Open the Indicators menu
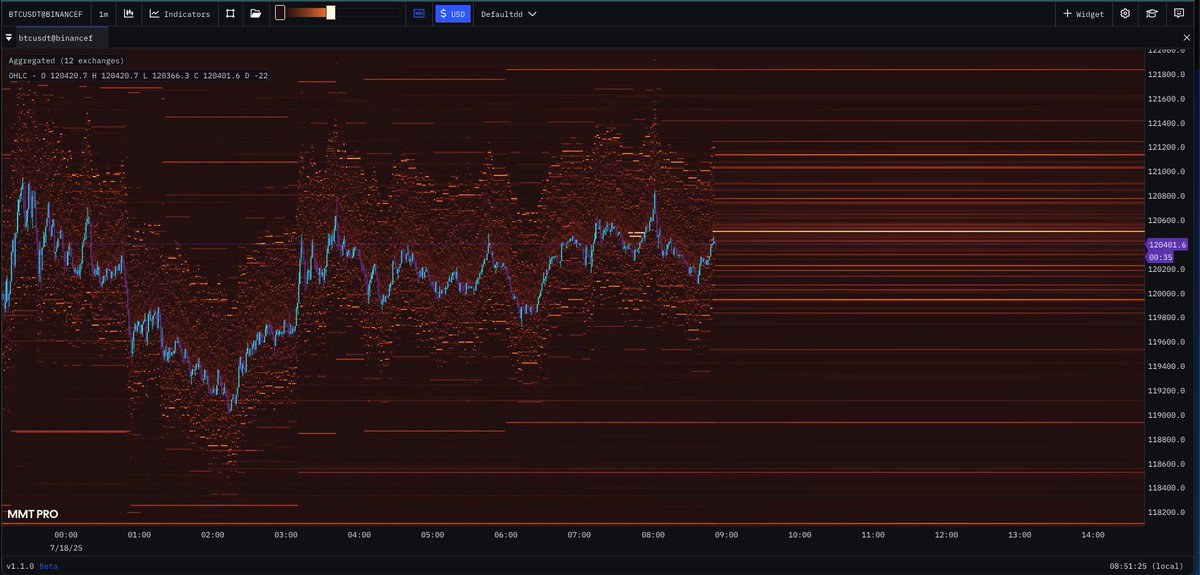The width and height of the screenshot is (1200, 575). click(x=180, y=14)
